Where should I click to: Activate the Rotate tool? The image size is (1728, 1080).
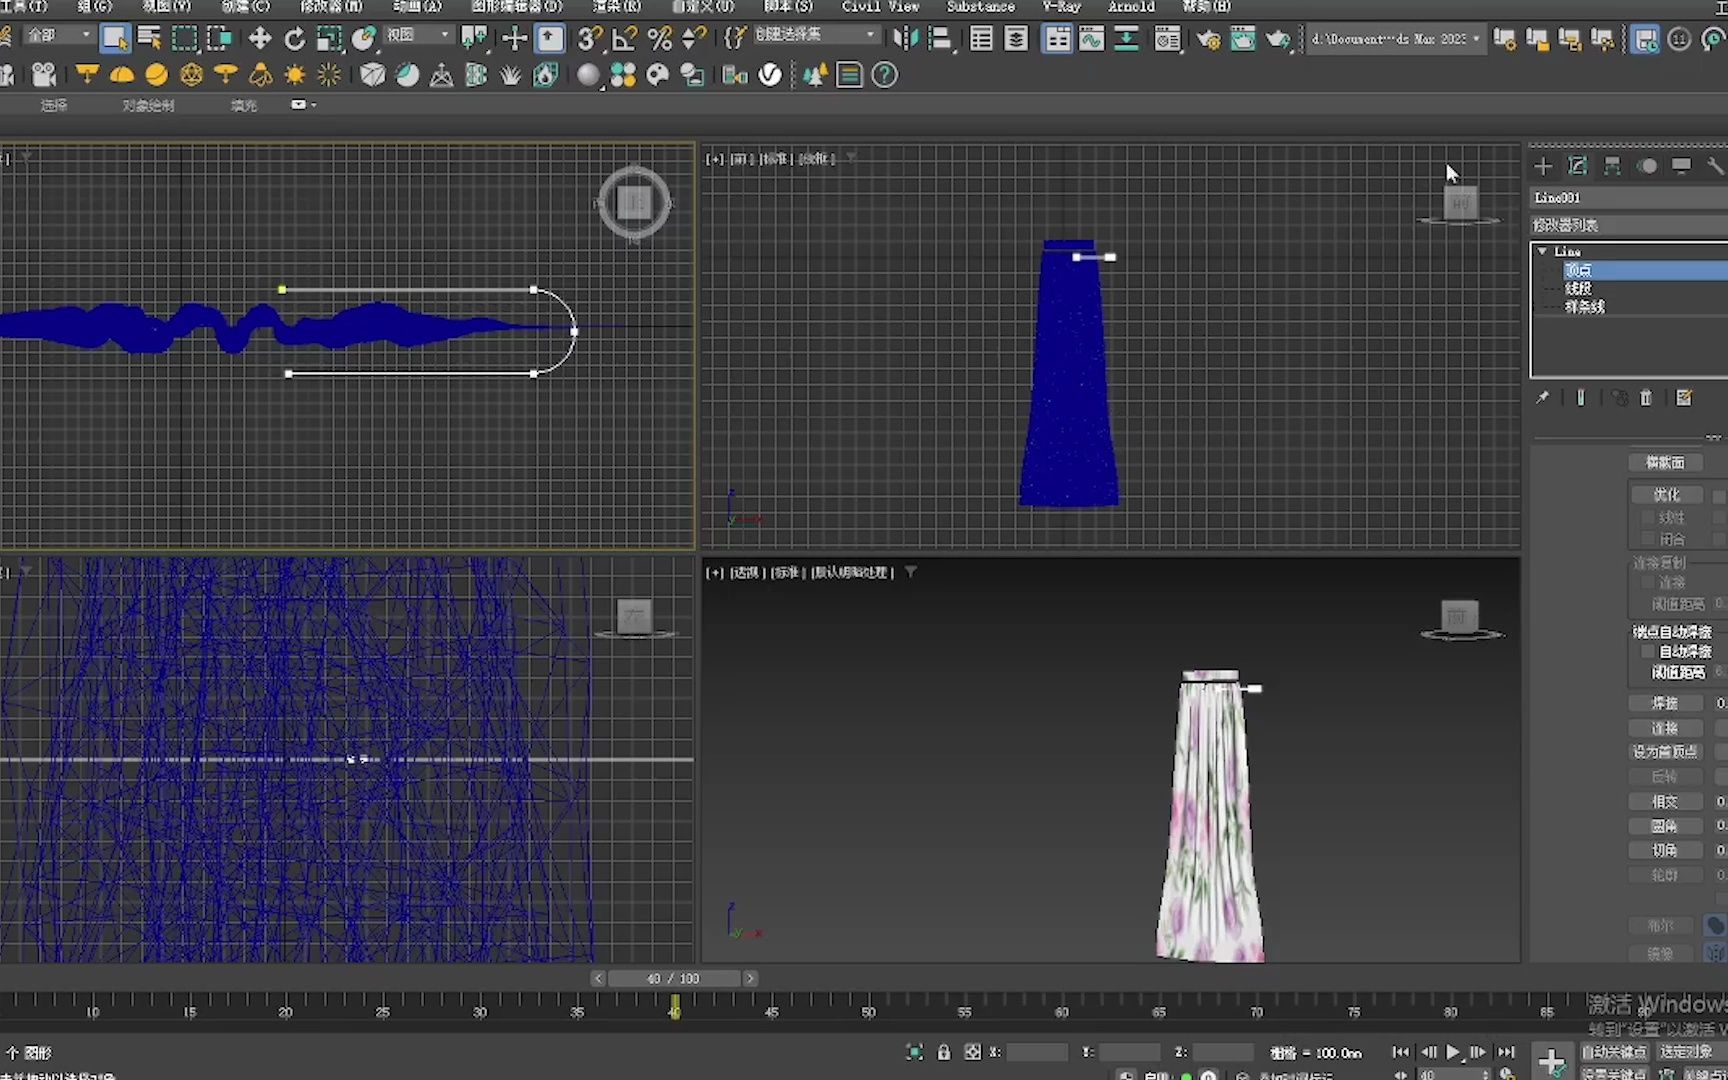pos(293,38)
